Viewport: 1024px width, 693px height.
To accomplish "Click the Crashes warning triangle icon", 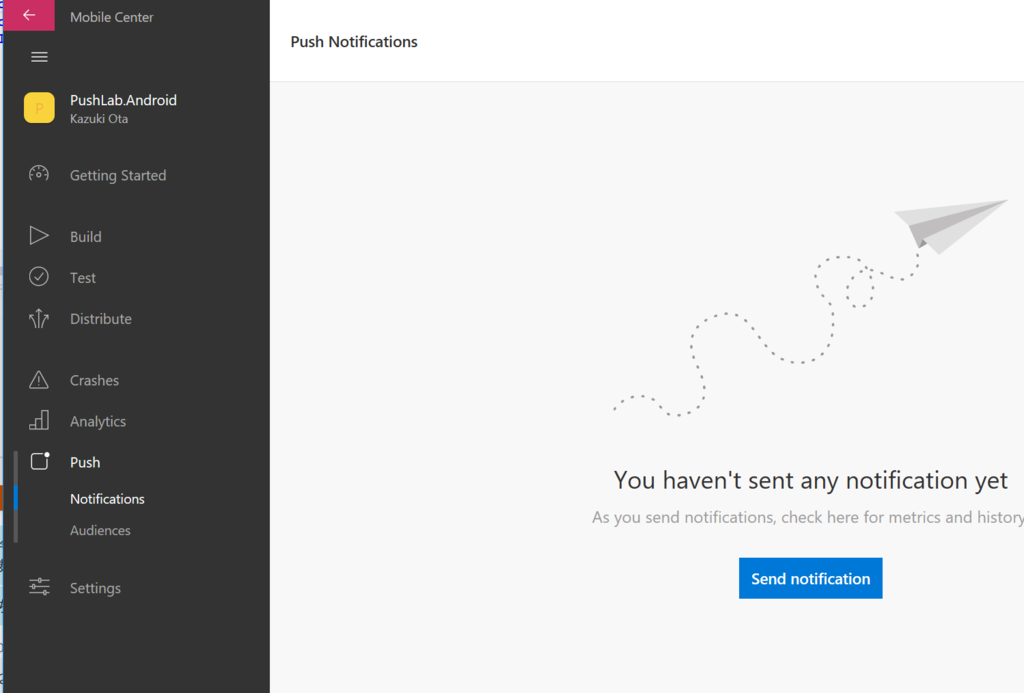I will click(x=39, y=379).
